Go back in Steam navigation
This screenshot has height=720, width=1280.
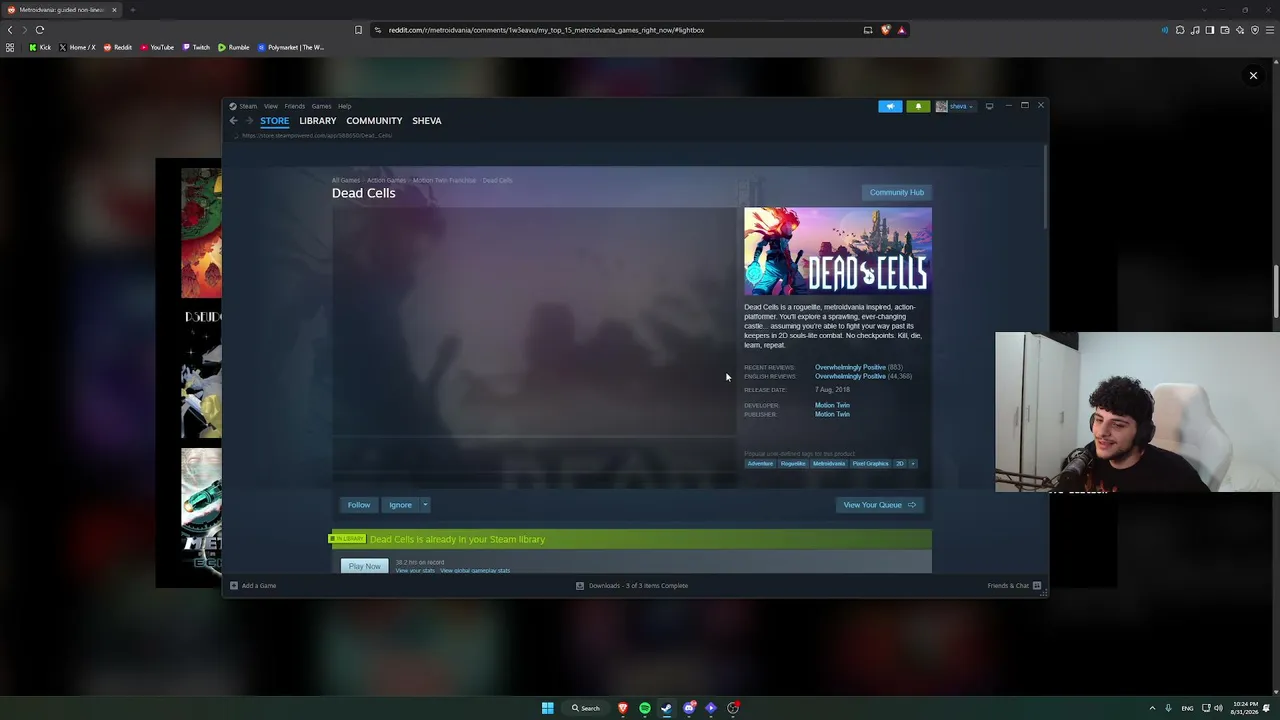234,121
